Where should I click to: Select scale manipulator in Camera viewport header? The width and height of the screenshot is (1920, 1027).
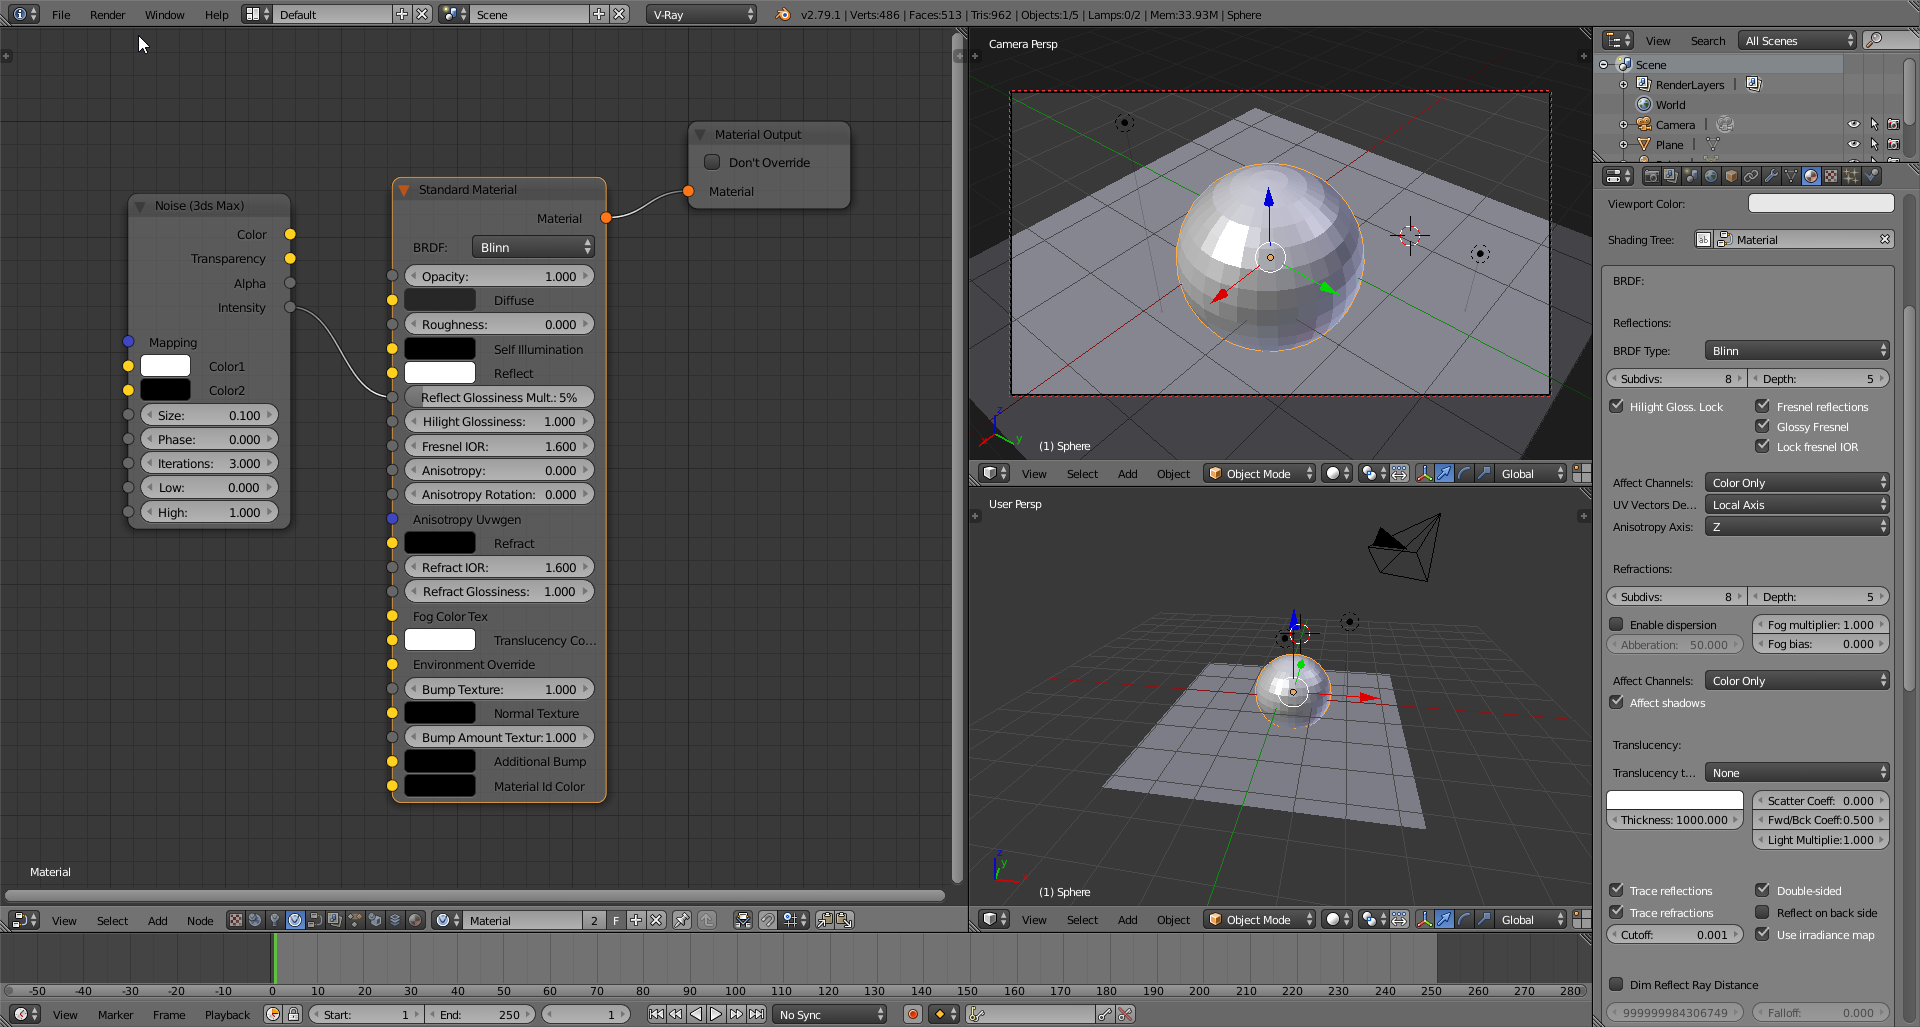pos(1485,473)
